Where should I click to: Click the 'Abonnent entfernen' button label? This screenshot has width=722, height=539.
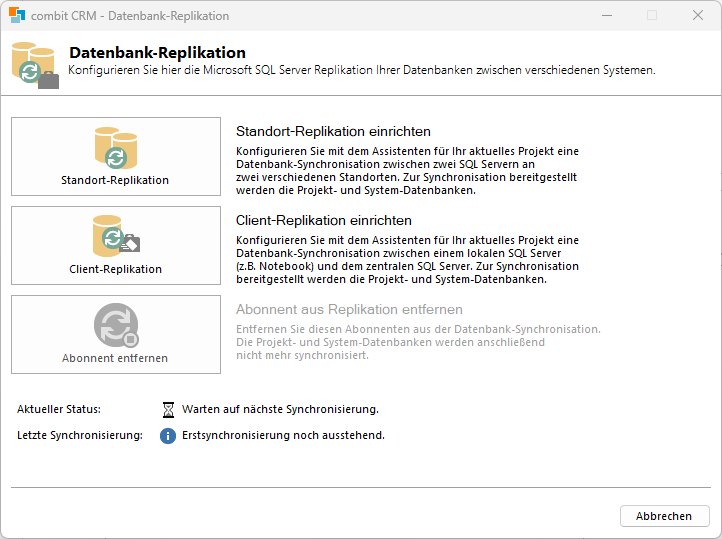(115, 358)
